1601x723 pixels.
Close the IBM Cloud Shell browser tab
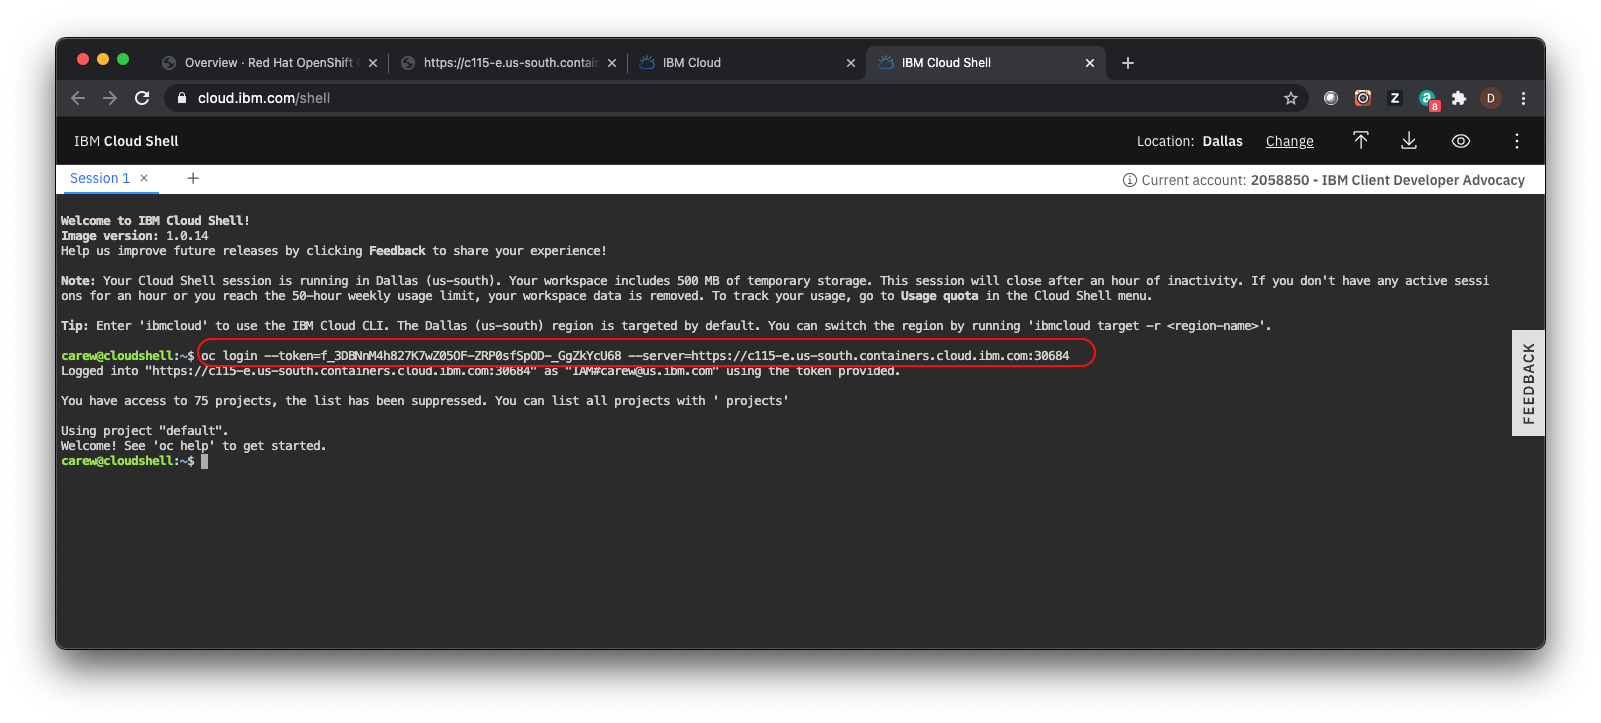pos(1090,63)
